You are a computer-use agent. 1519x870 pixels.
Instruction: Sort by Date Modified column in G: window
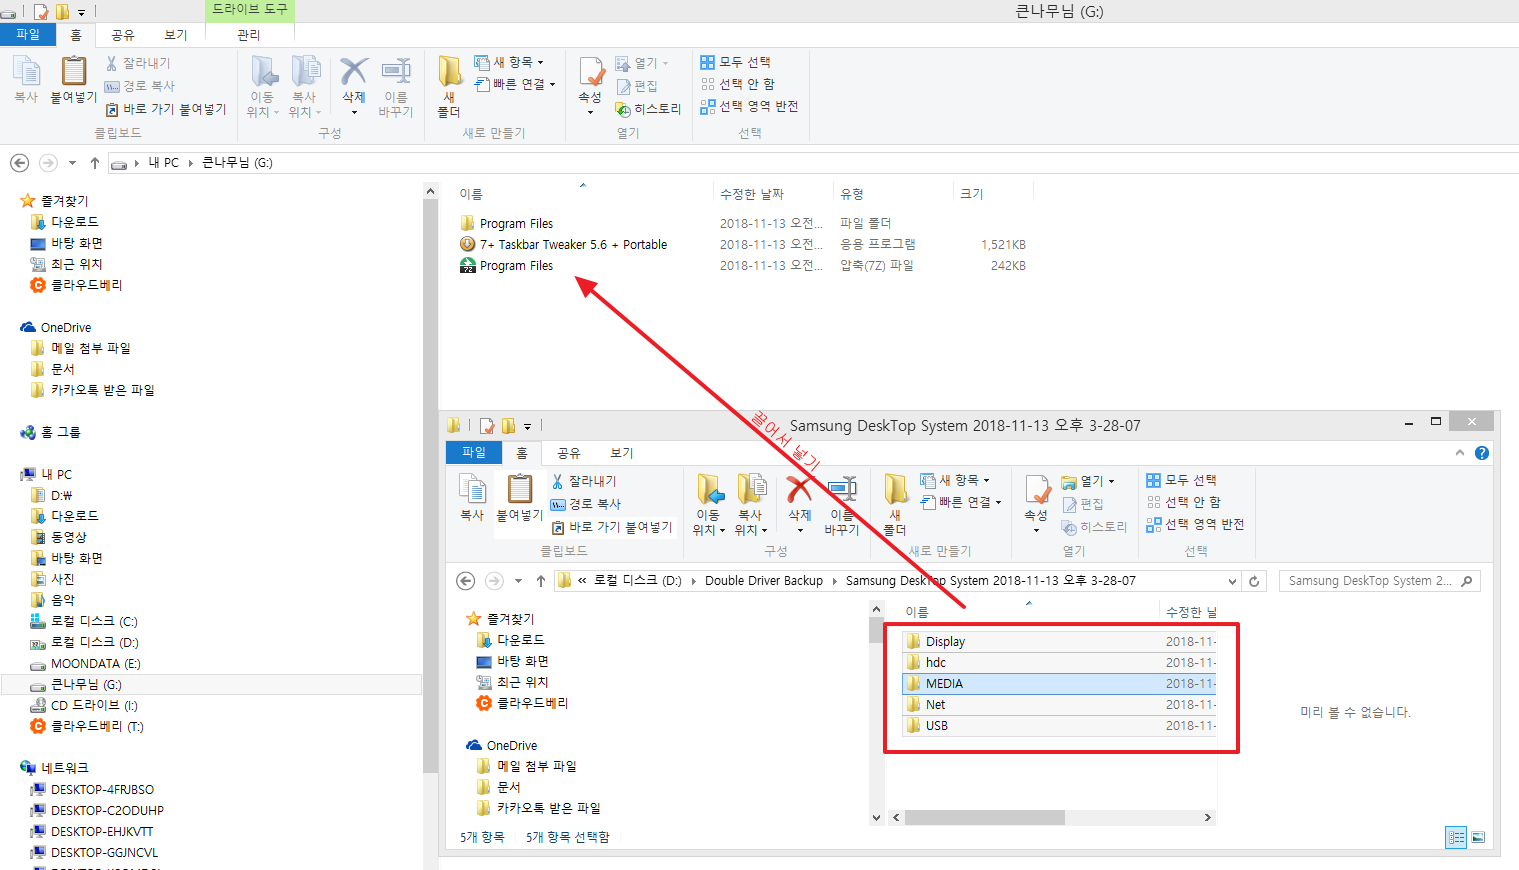(x=752, y=194)
